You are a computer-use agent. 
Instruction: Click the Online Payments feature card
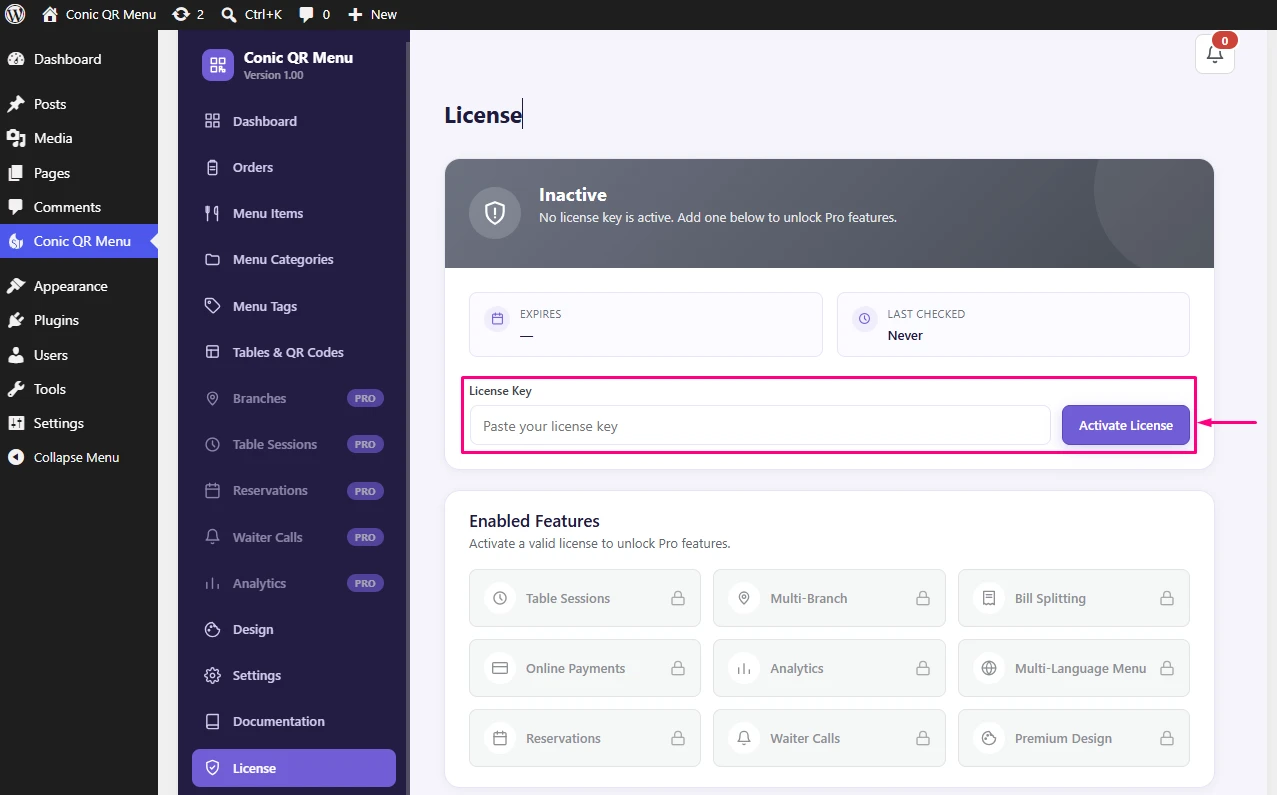tap(585, 668)
